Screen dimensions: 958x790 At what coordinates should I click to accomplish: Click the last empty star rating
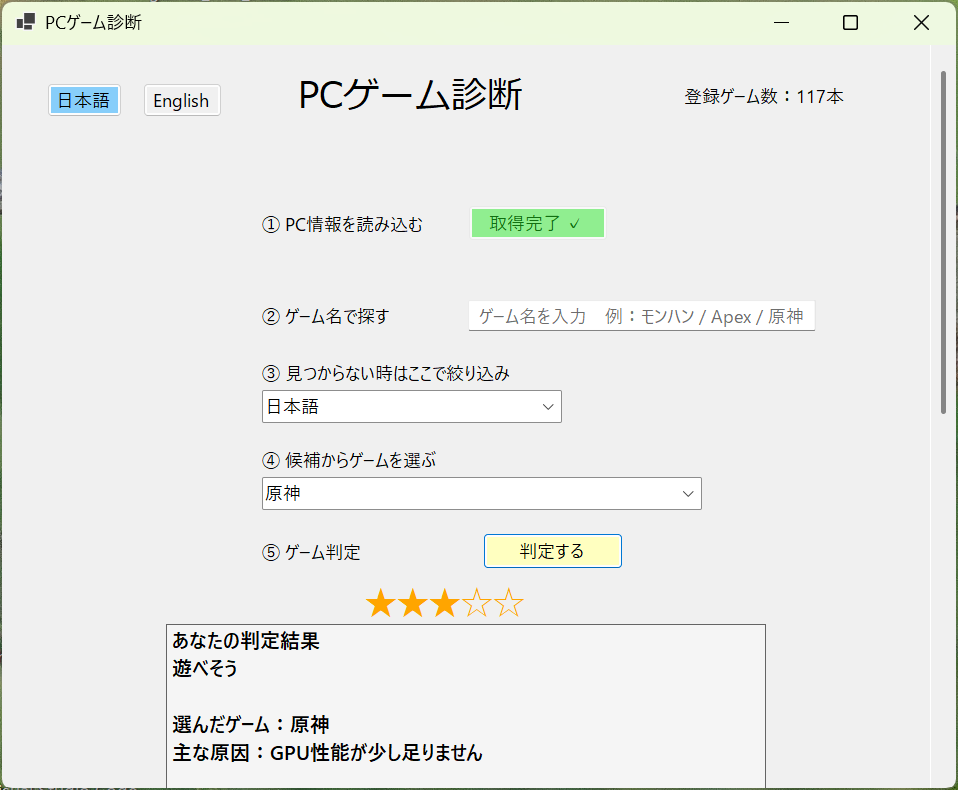pos(509,603)
